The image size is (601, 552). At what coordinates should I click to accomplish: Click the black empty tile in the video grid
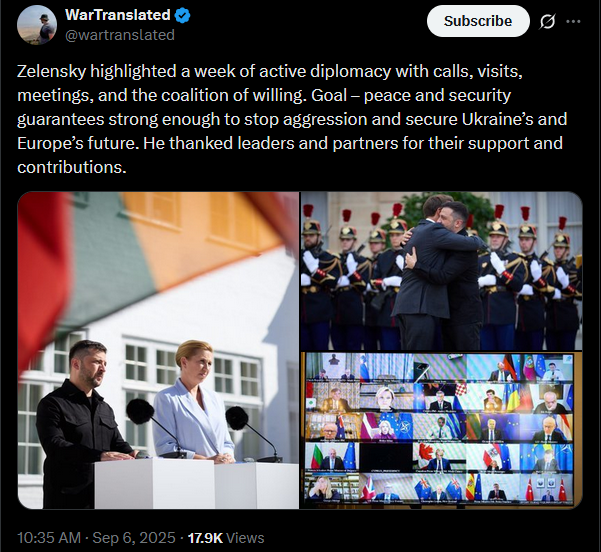click(385, 457)
